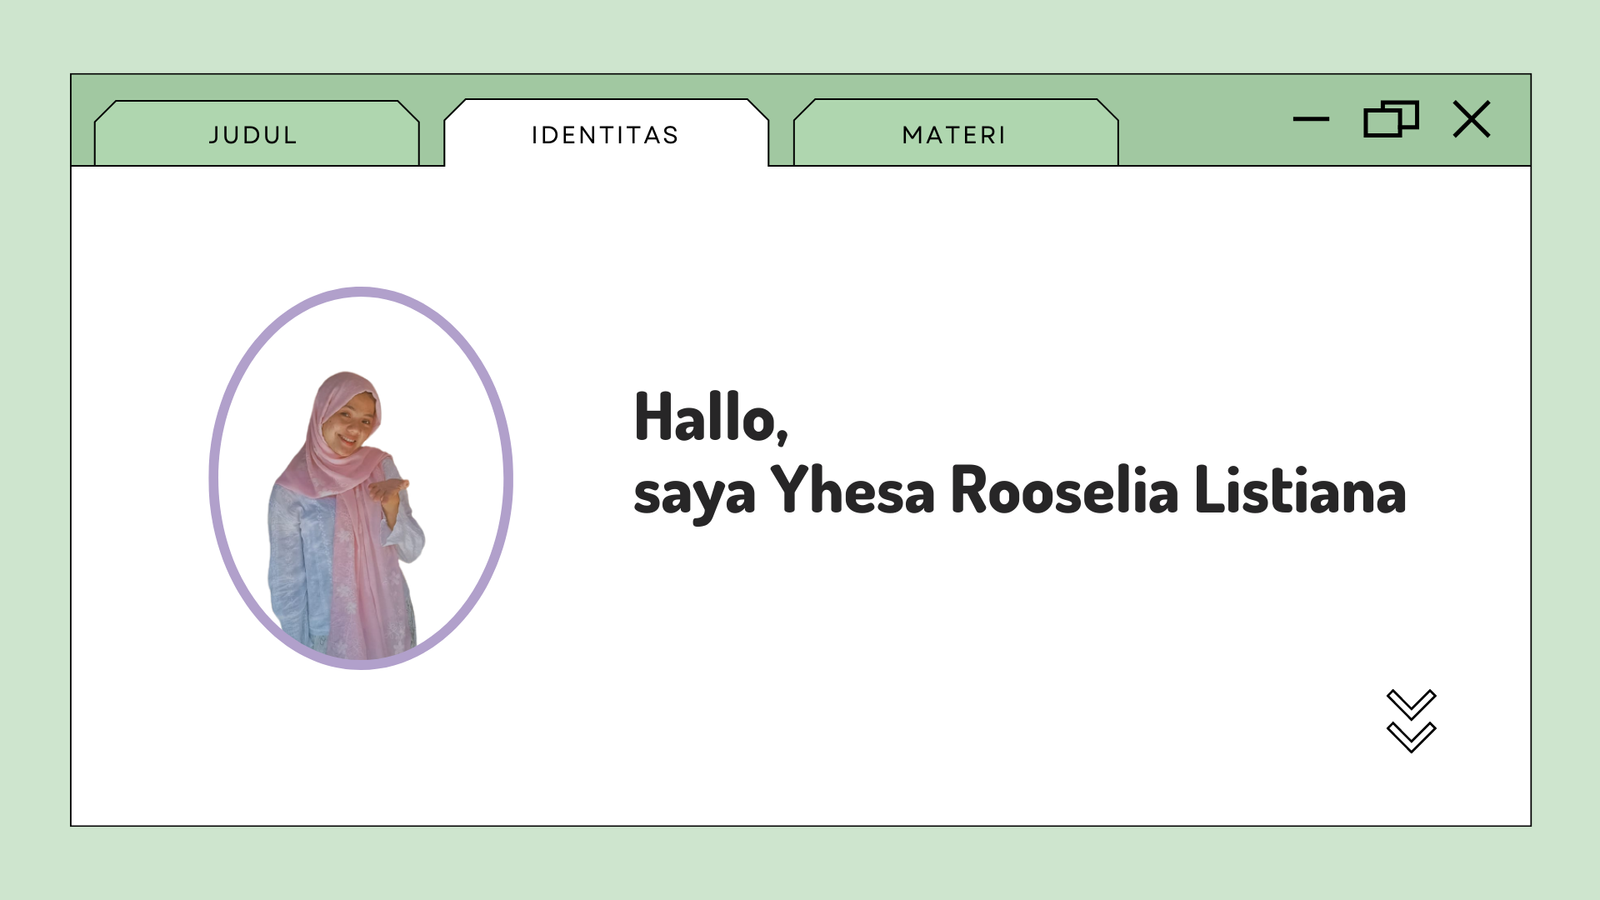Open the JUDUL tab
This screenshot has width=1600, height=900.
coord(254,135)
